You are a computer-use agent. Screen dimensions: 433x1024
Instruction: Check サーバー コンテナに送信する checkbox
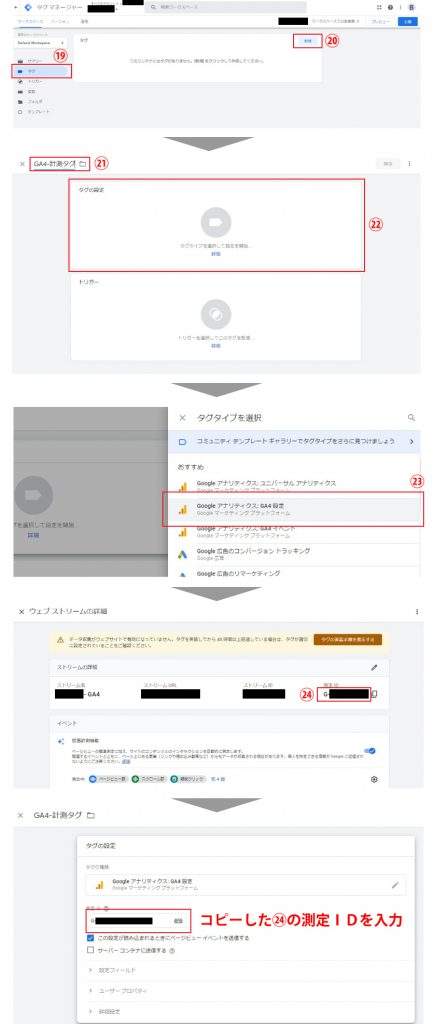91,950
